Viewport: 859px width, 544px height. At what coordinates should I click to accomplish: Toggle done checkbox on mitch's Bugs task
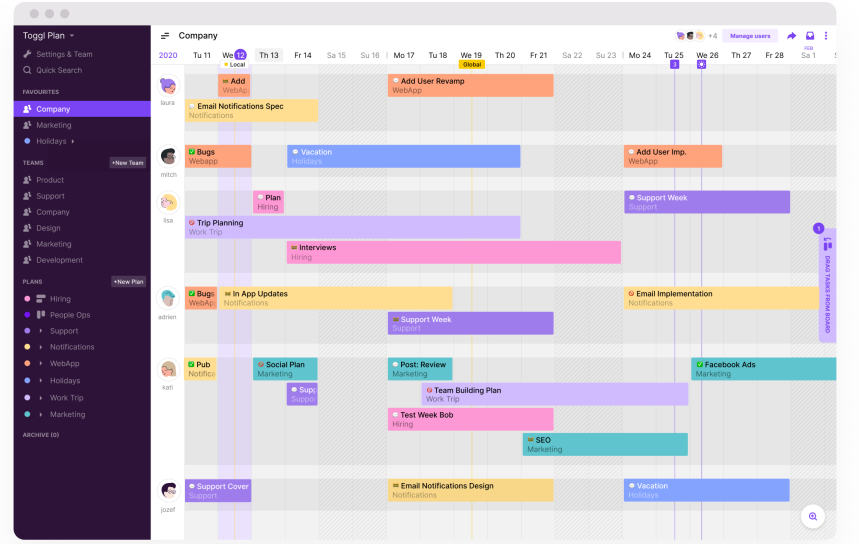click(x=192, y=152)
